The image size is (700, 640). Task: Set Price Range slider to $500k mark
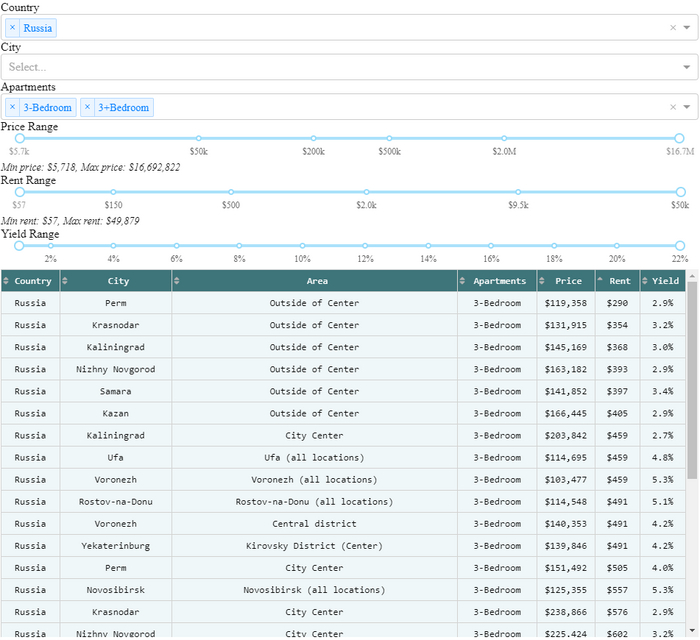click(x=389, y=139)
